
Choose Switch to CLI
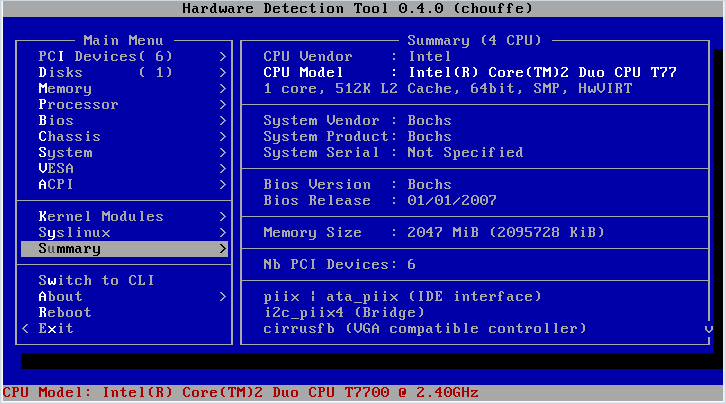124,280
